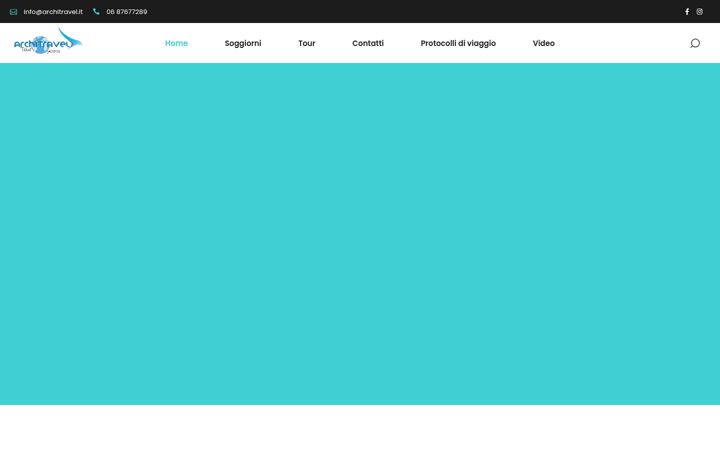
Task: Open the Instagram profile icon
Action: [x=699, y=11]
